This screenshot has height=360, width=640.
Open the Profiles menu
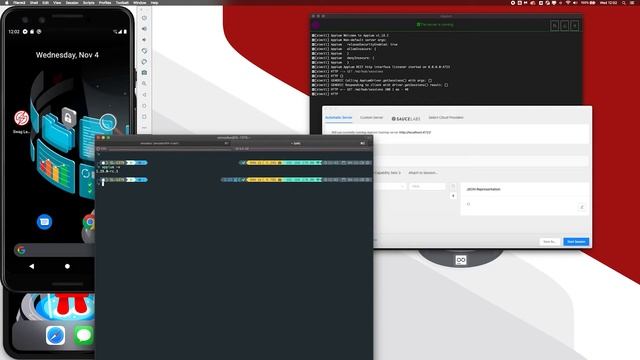click(105, 2)
